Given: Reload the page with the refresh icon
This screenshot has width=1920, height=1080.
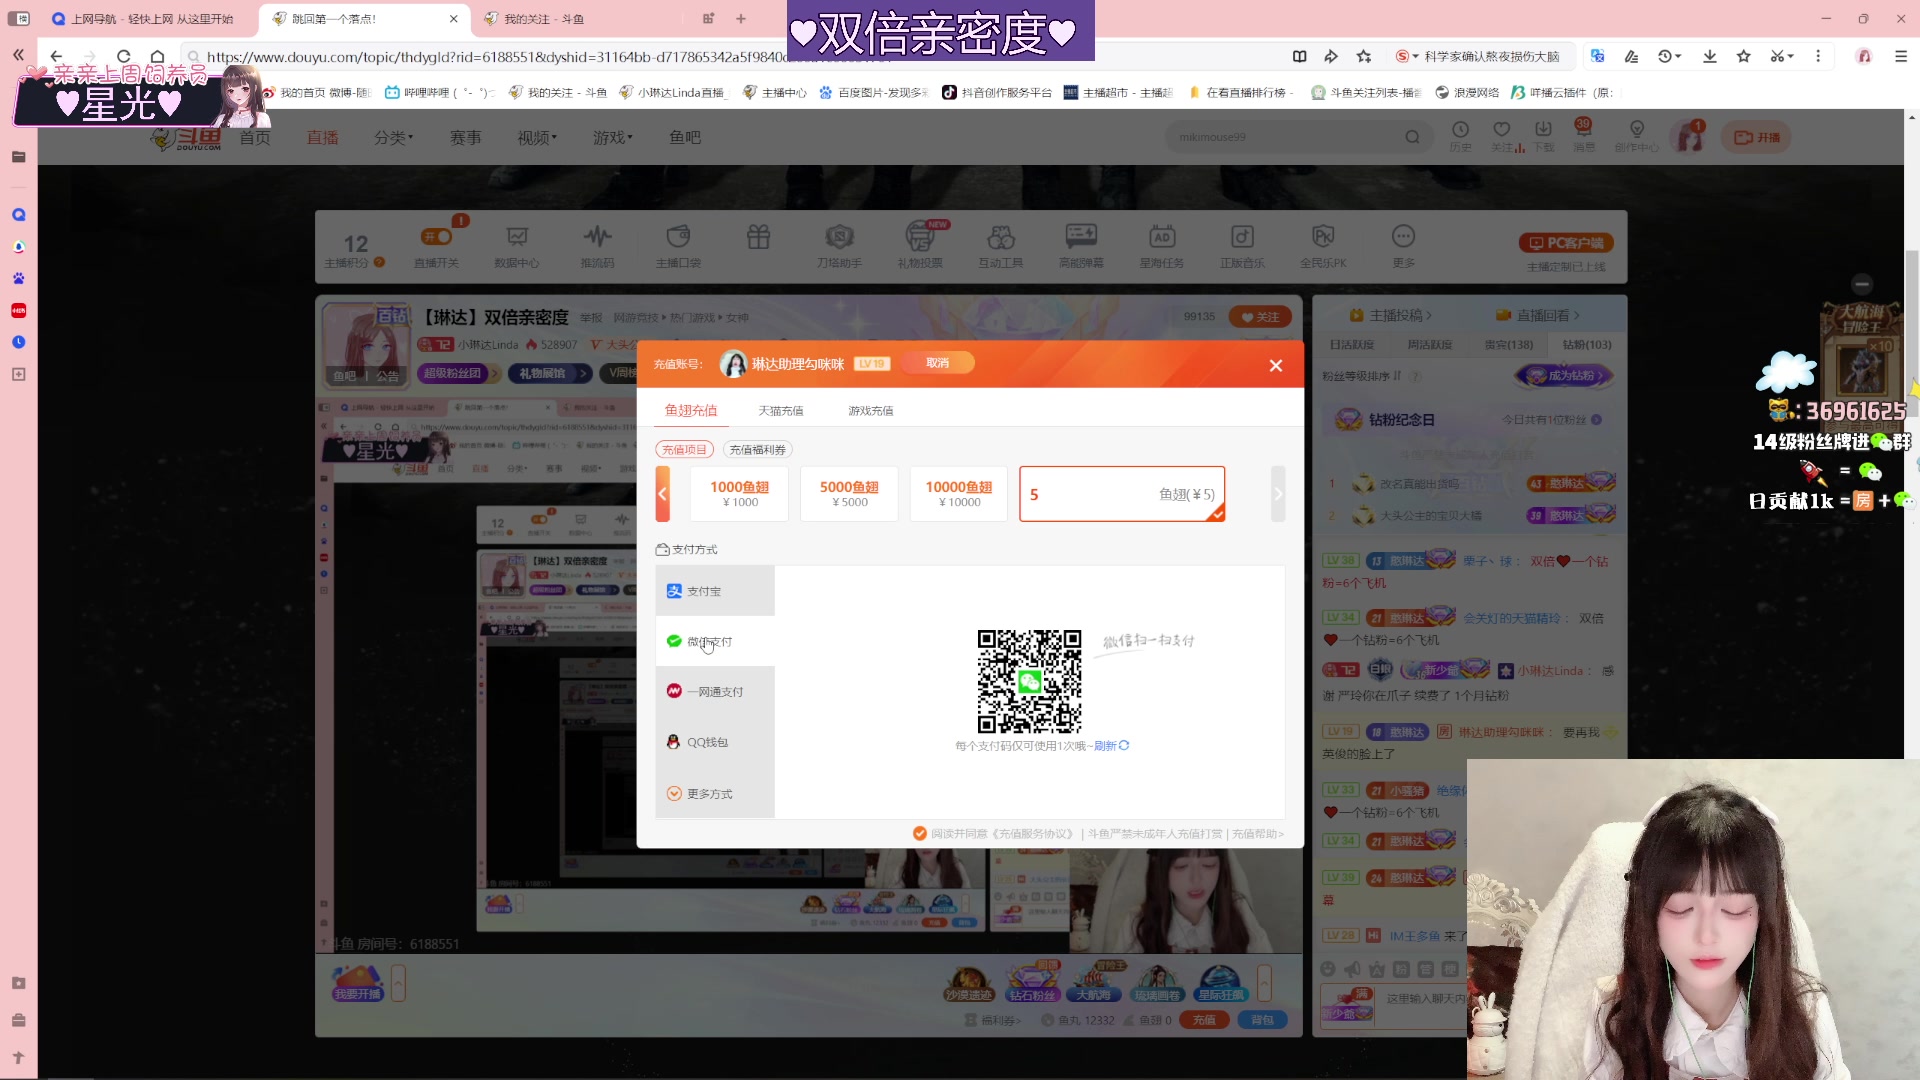Looking at the screenshot, I should coord(123,57).
